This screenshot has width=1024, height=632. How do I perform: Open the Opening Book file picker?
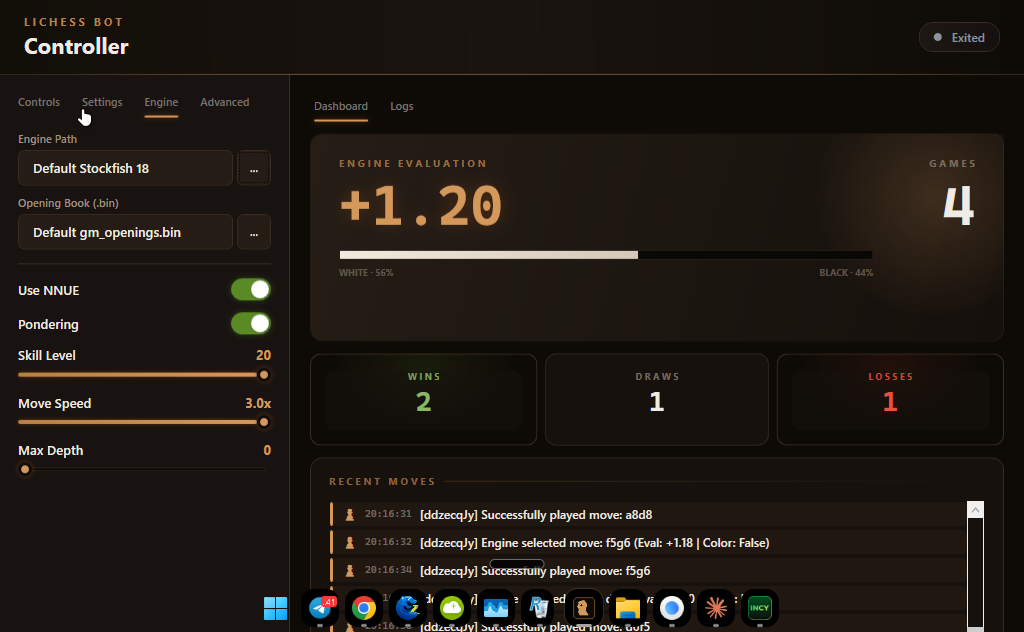[254, 231]
